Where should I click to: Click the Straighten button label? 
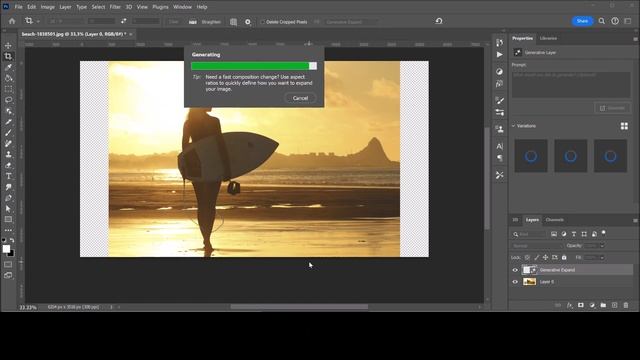pyautogui.click(x=211, y=22)
